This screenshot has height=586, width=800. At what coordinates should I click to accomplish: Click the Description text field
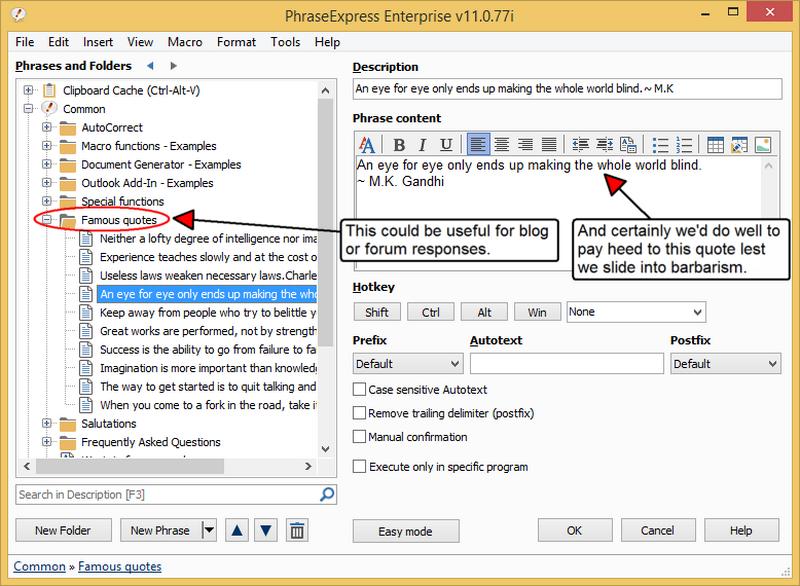point(567,89)
